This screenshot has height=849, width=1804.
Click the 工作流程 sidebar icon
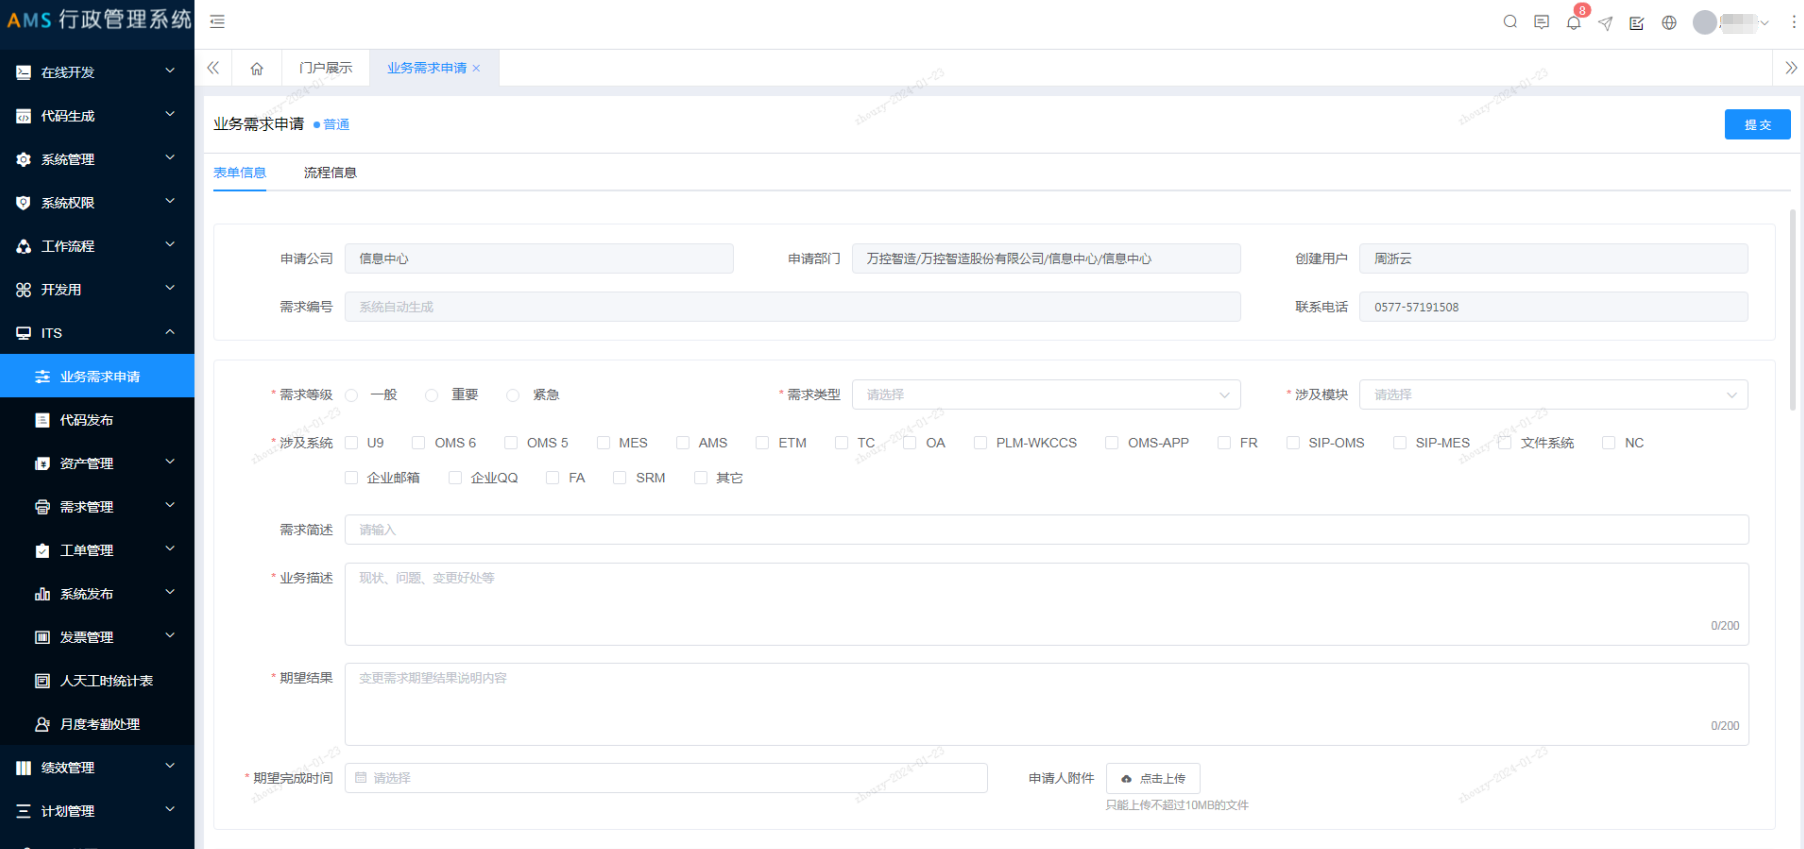(23, 246)
